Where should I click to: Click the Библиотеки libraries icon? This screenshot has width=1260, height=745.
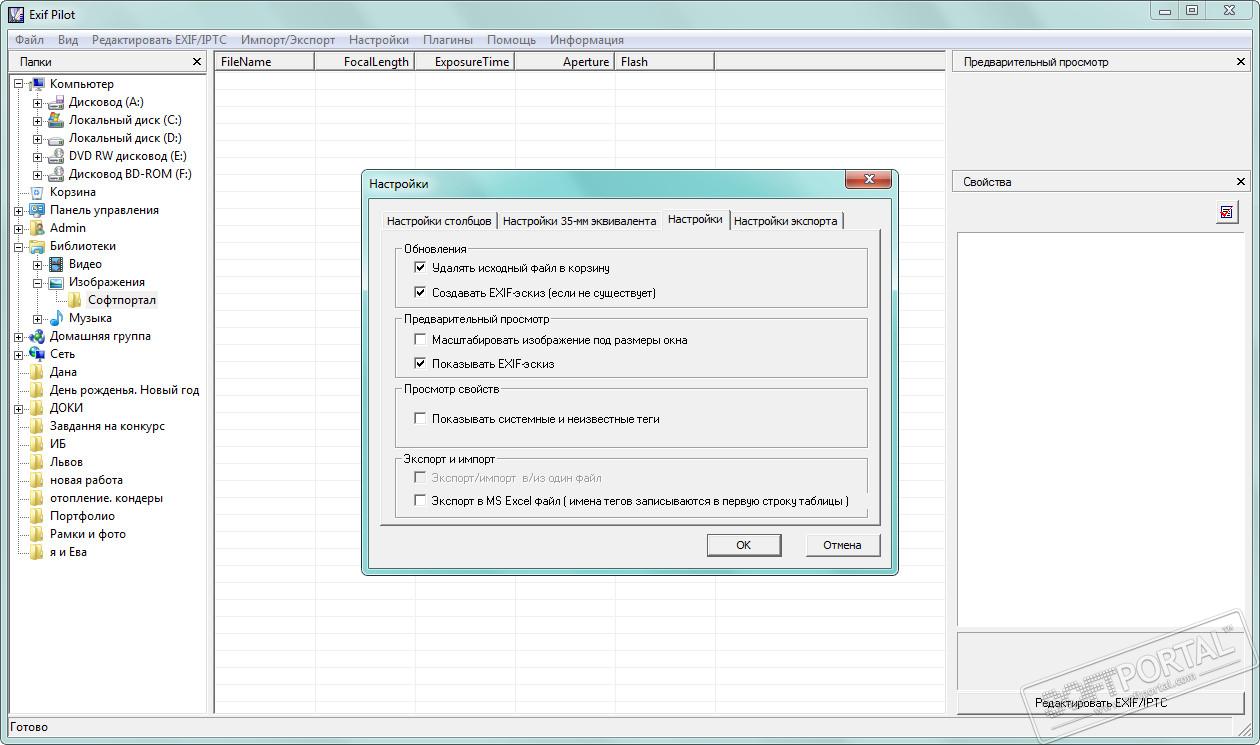[x=37, y=246]
